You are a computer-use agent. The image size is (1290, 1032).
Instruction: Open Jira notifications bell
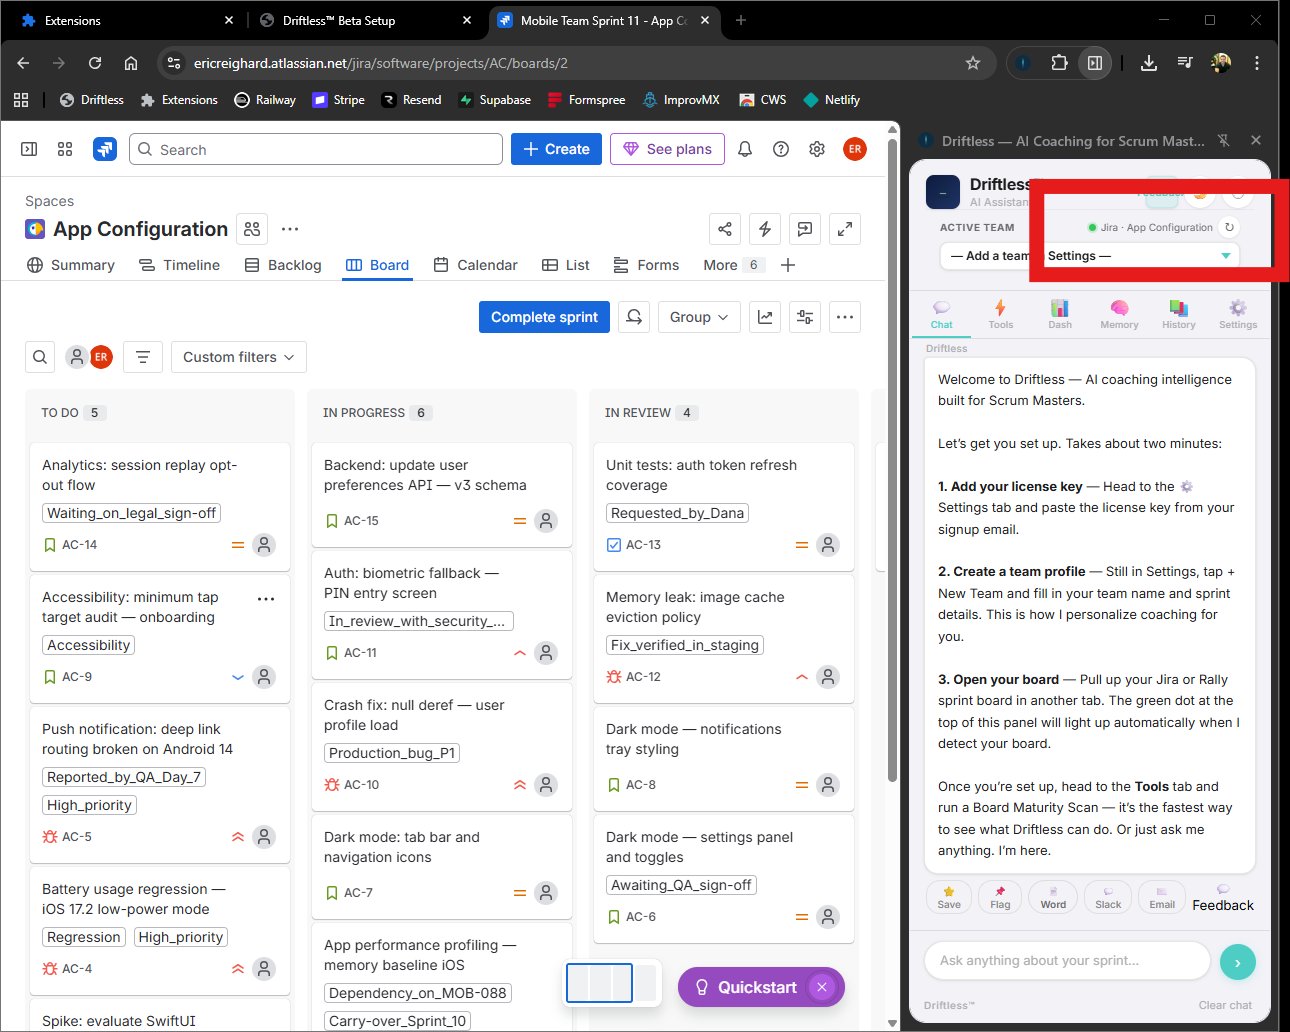[x=745, y=149]
